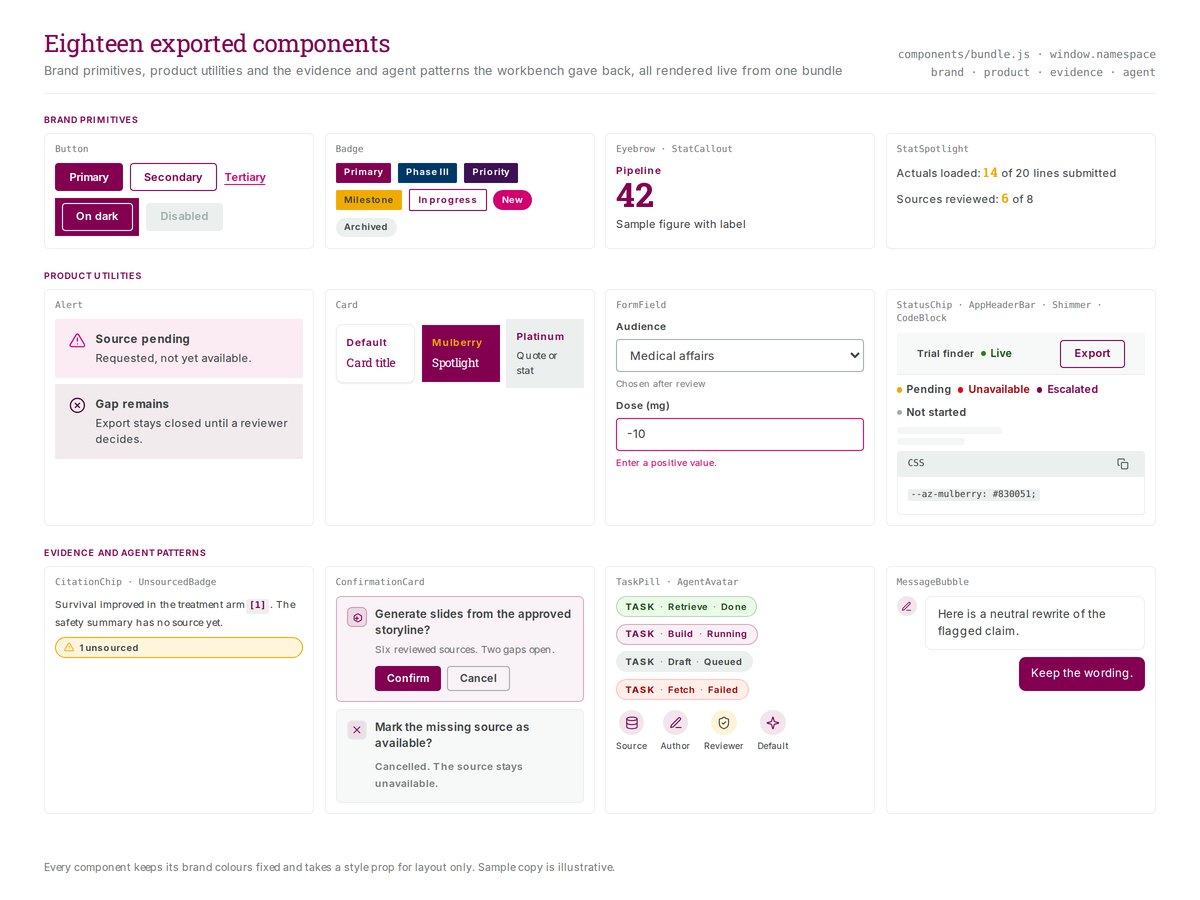The height and width of the screenshot is (900, 1200).
Task: Click the Export button in header bar
Action: 1092,353
